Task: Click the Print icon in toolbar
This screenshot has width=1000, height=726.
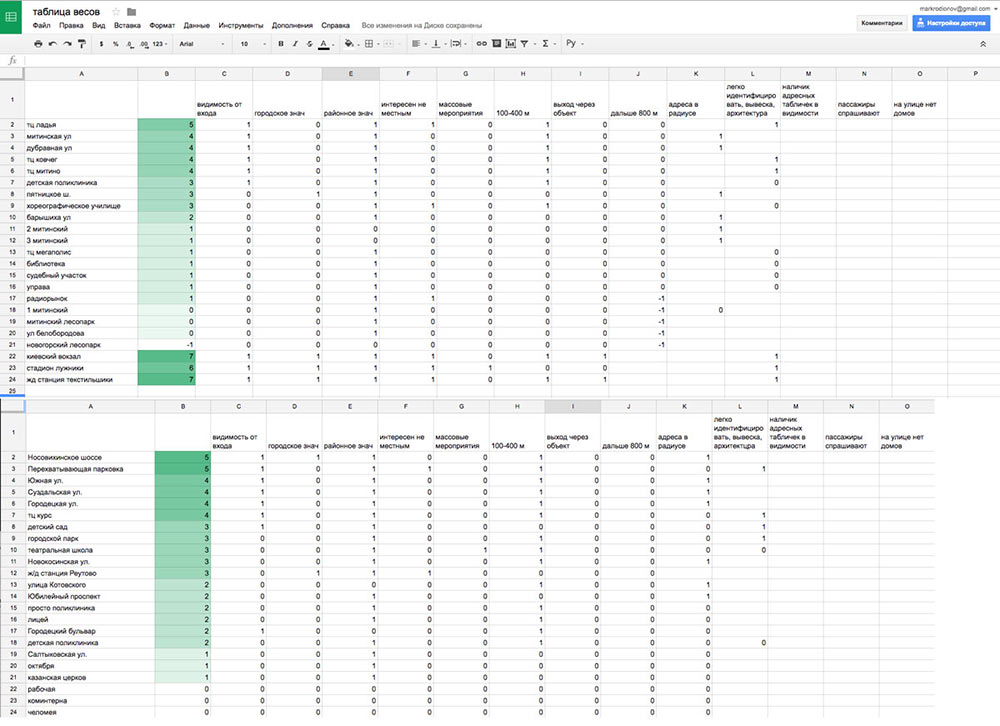Action: pyautogui.click(x=38, y=44)
